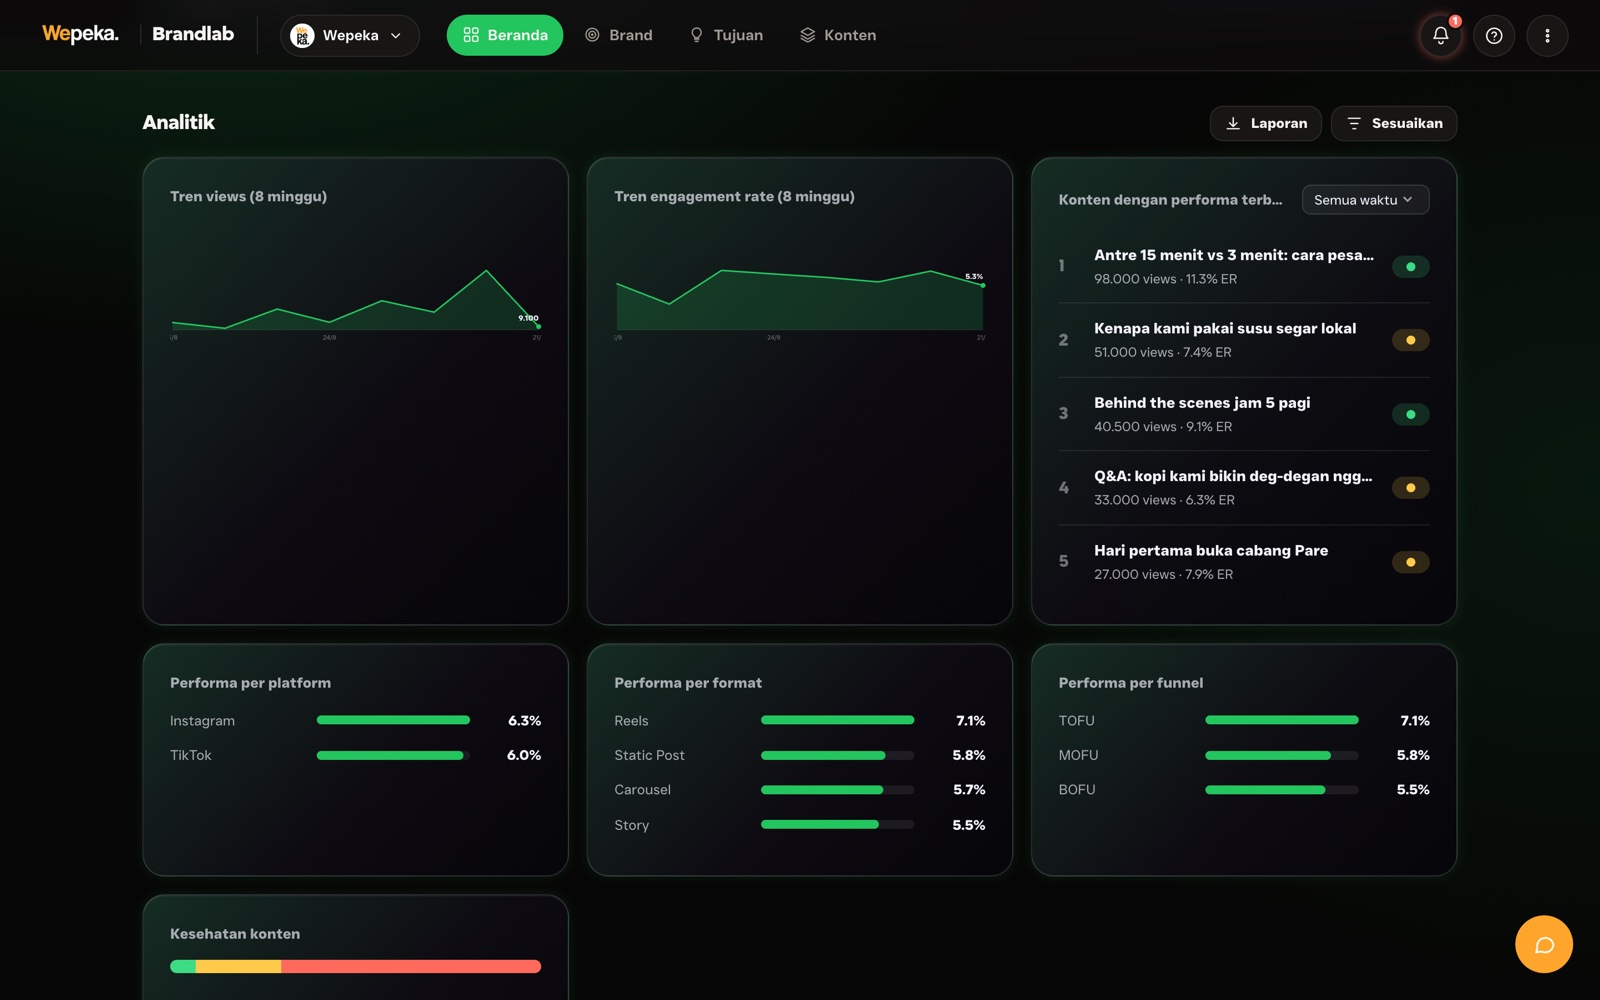This screenshot has width=1600, height=1000.
Task: Click the Sesuaikan button
Action: click(1394, 123)
